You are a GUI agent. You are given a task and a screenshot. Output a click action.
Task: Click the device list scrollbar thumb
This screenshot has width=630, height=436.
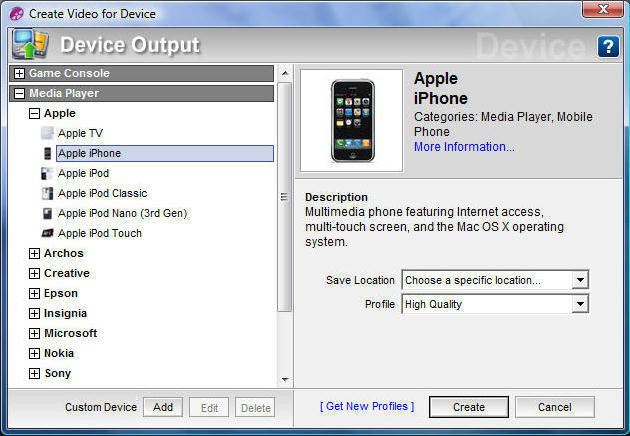click(284, 197)
